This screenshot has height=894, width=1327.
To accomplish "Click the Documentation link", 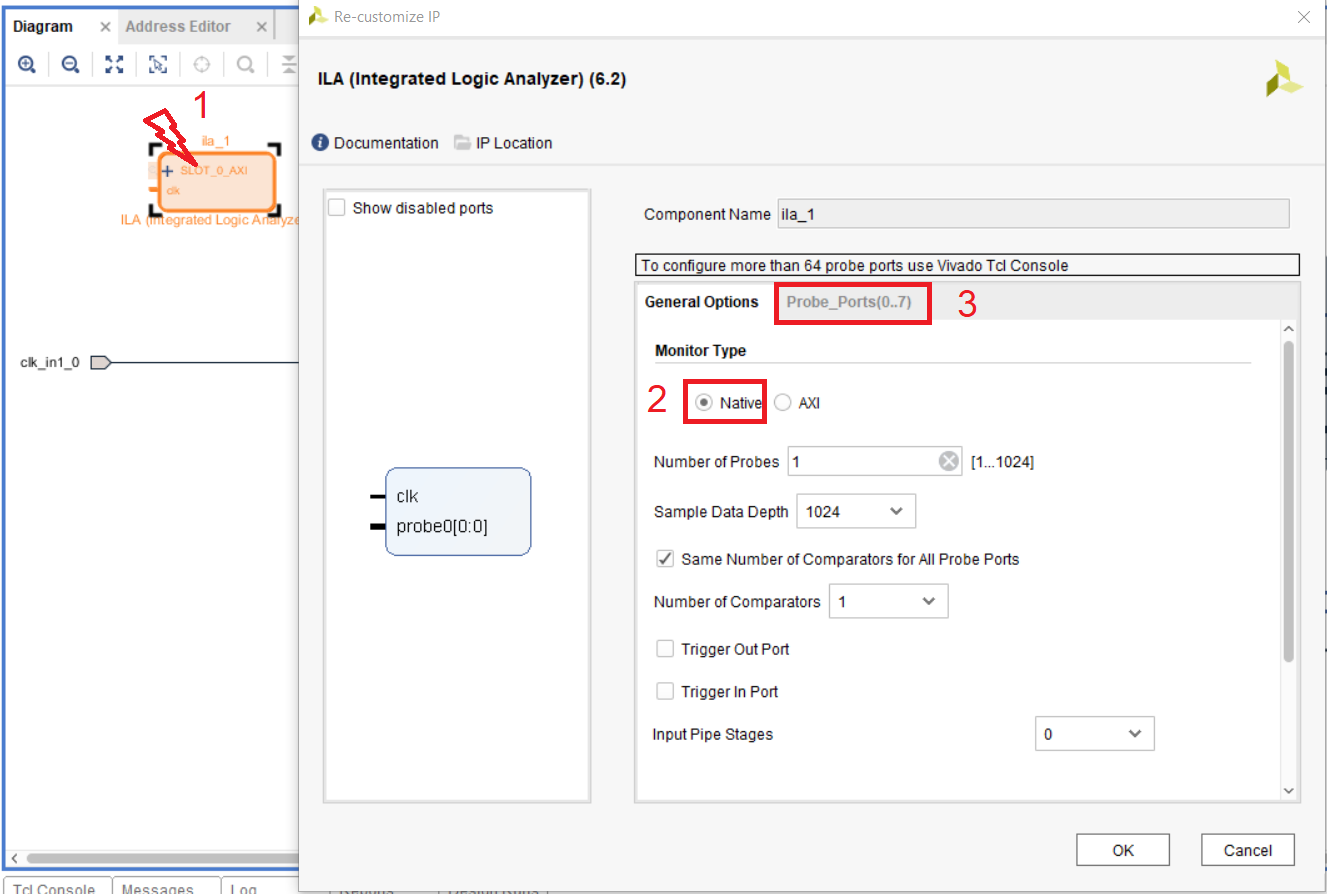I will click(x=386, y=143).
